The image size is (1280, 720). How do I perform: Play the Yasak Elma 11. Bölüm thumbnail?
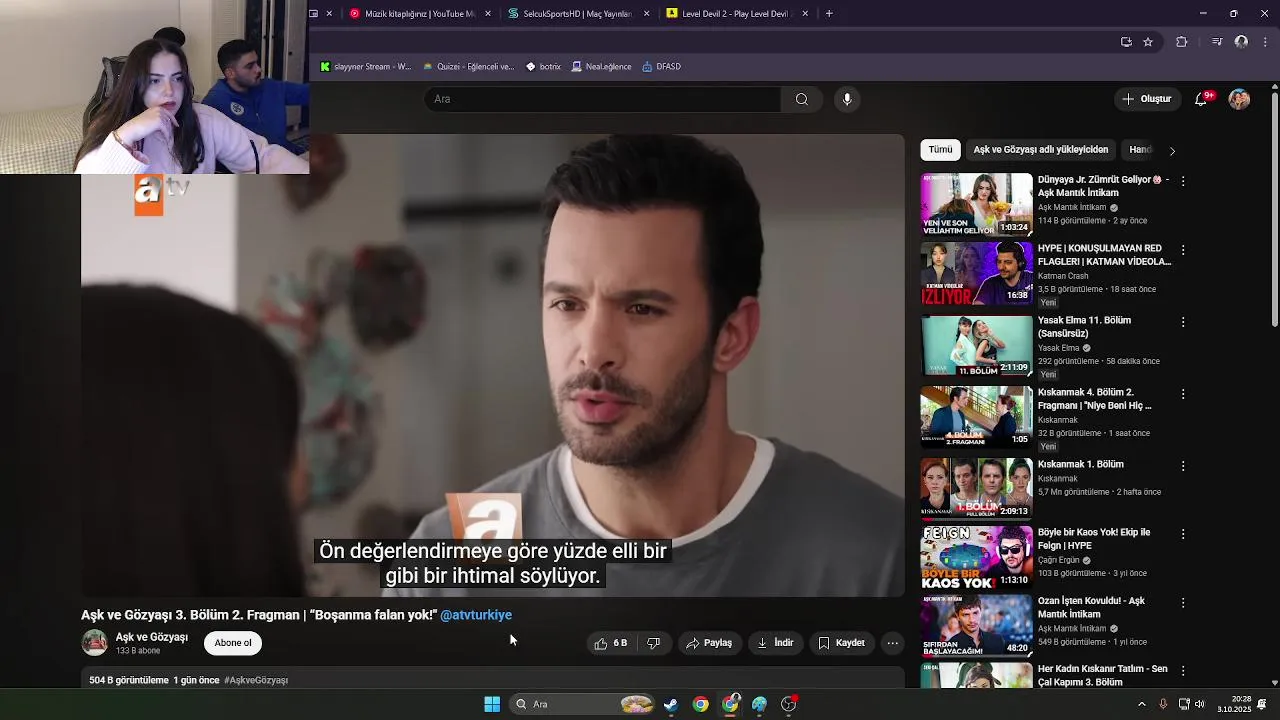coord(976,345)
